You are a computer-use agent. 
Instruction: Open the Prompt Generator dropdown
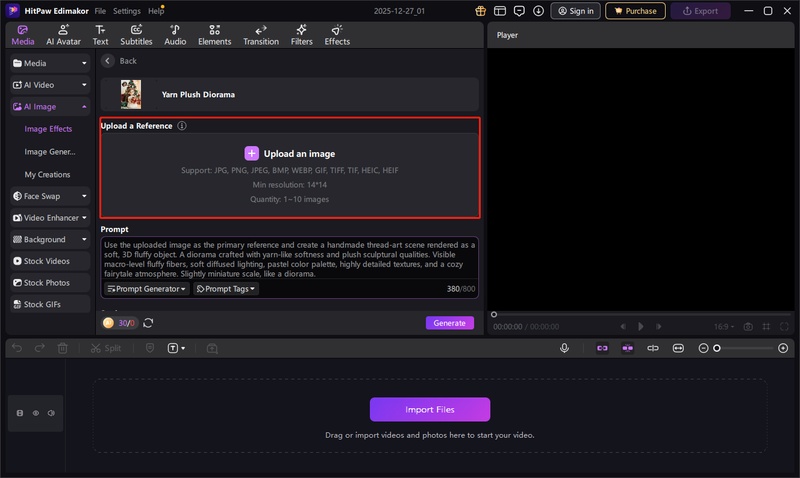(146, 289)
